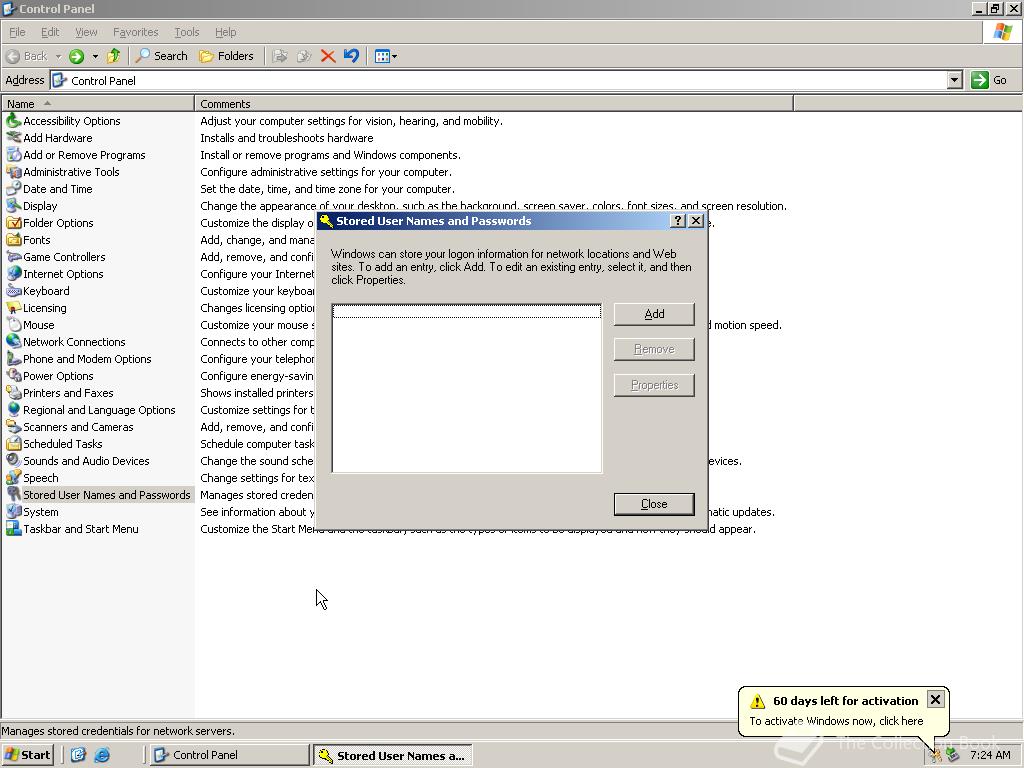The image size is (1024, 768).
Task: Open the Favorites menu
Action: (x=135, y=32)
